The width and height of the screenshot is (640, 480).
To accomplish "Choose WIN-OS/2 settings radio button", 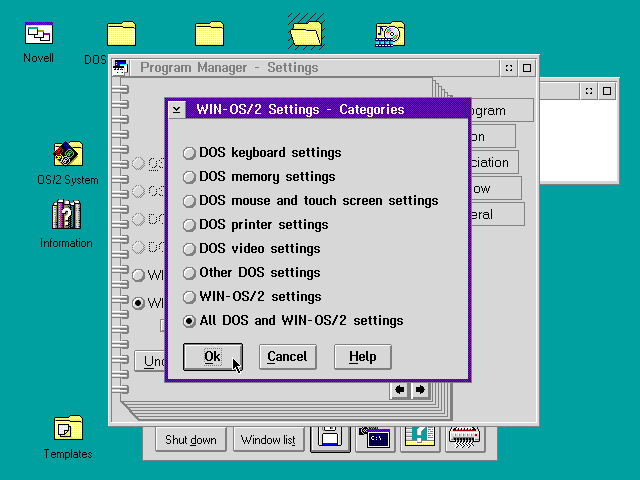I will pyautogui.click(x=252, y=297).
